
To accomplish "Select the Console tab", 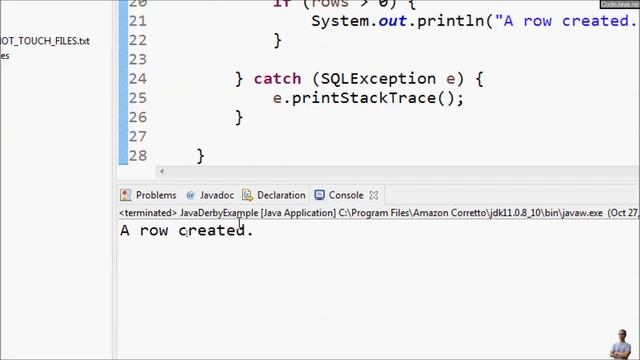I will pos(346,195).
